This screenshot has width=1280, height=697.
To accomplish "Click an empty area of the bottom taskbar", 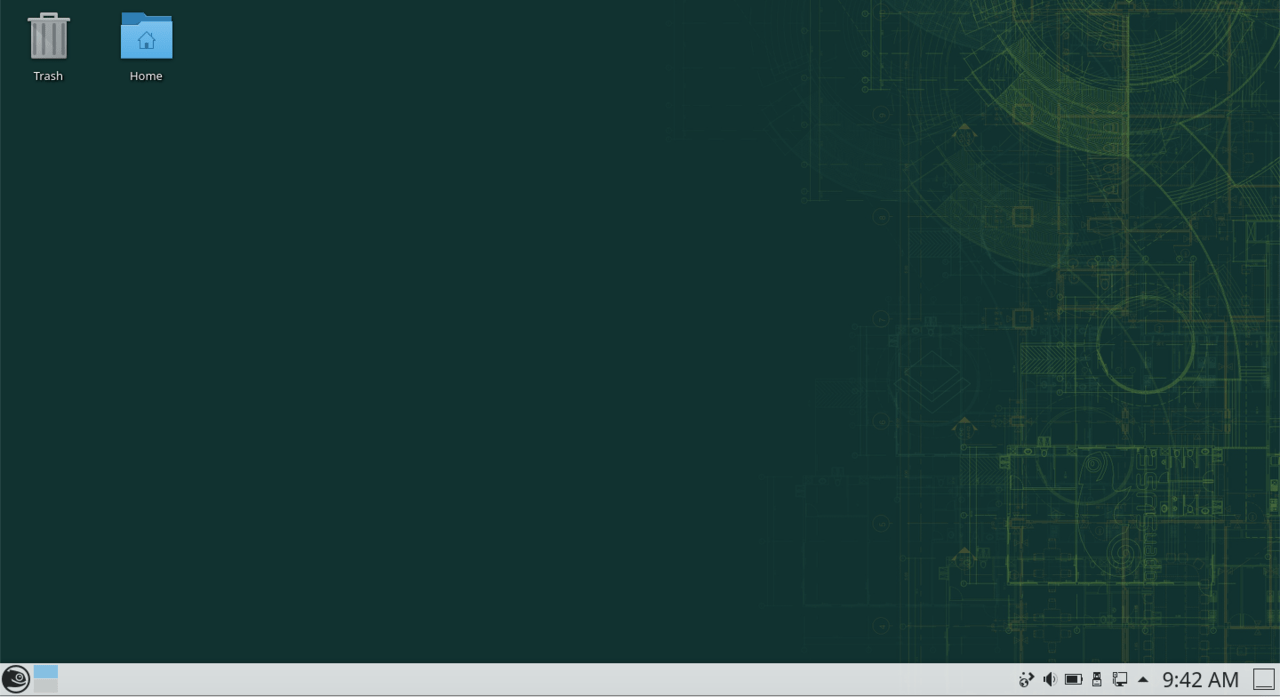I will coord(500,679).
